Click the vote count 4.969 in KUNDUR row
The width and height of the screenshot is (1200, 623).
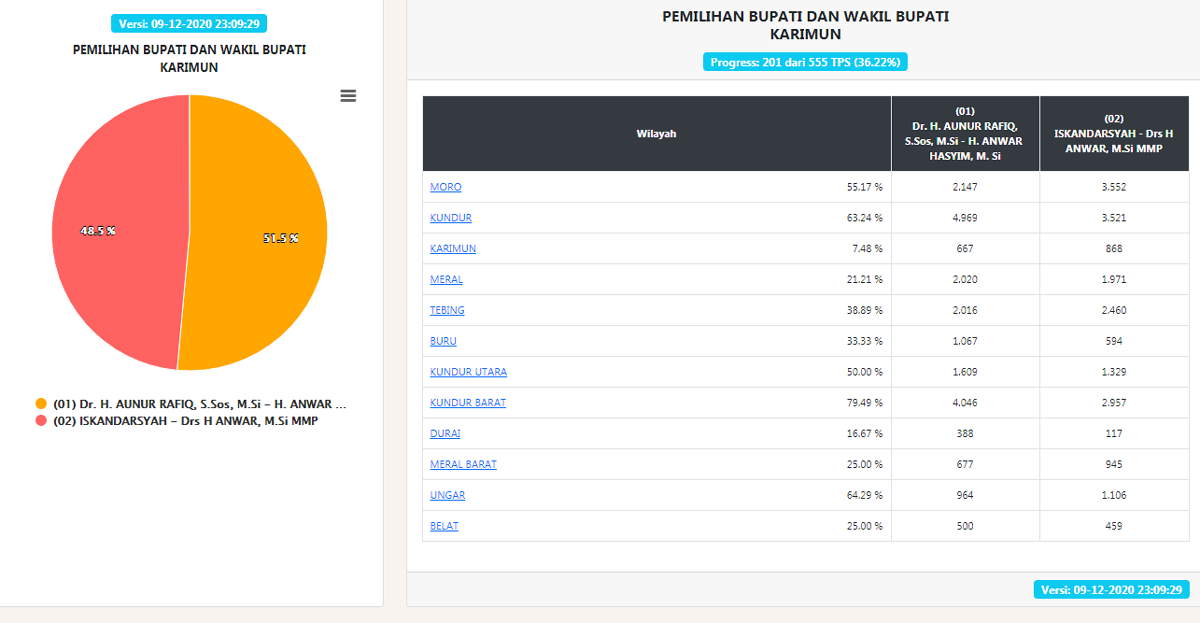tap(965, 218)
